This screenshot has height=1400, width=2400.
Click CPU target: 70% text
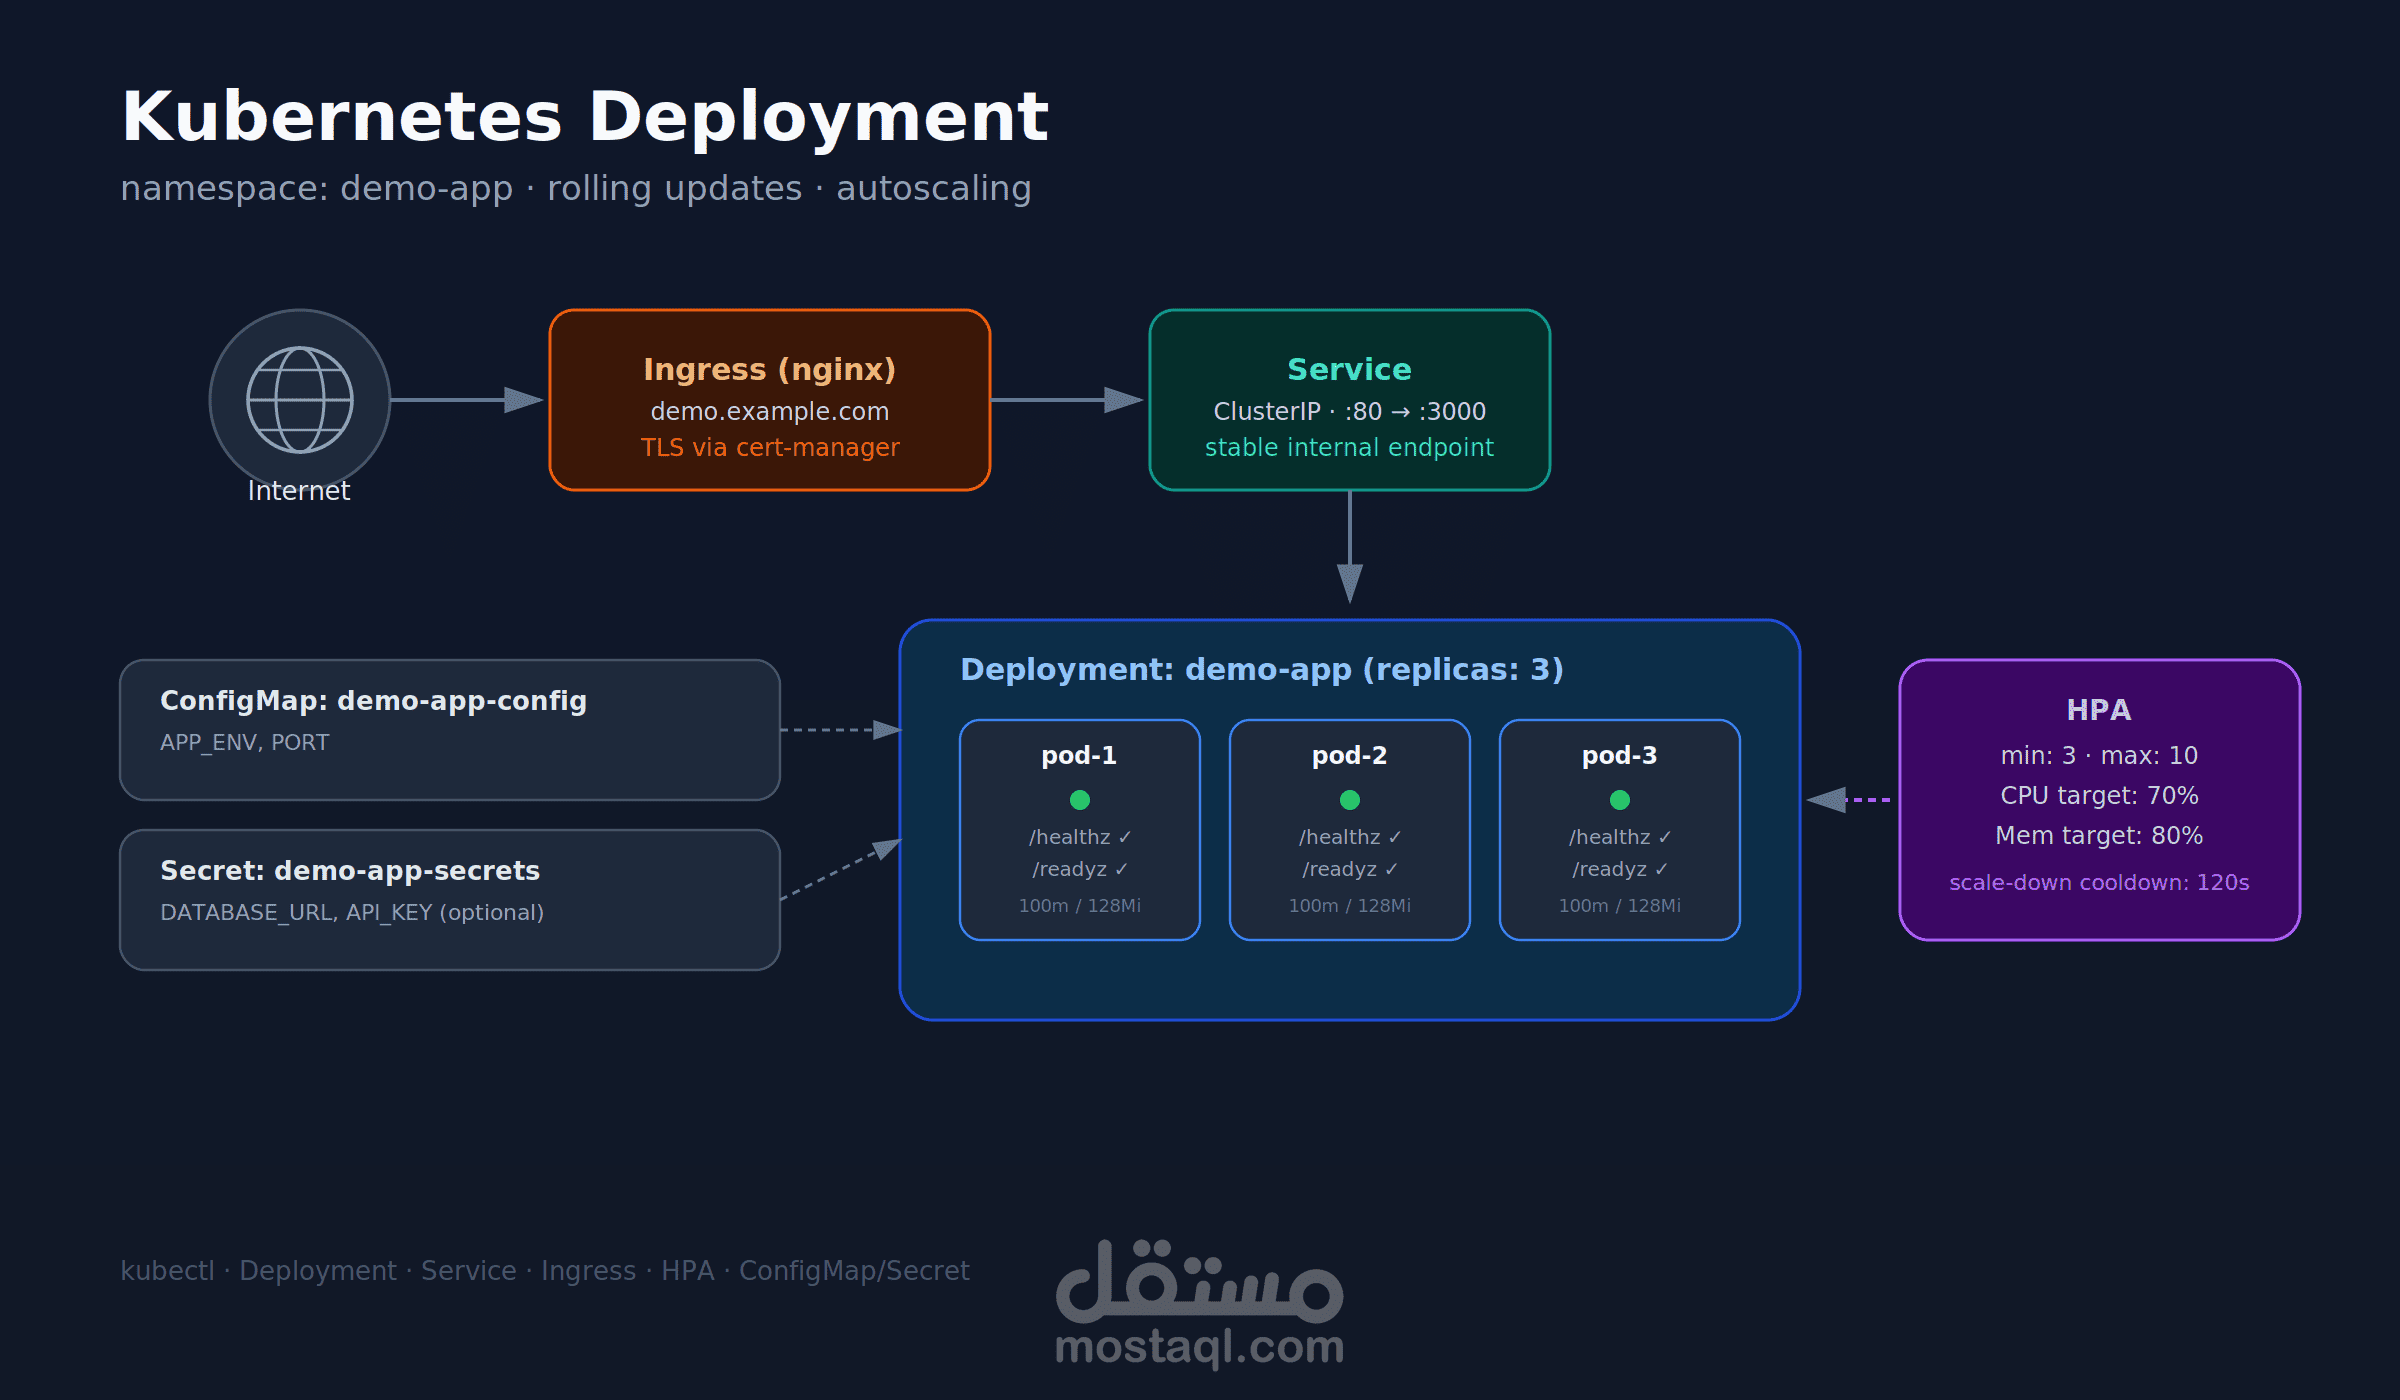pyautogui.click(x=2099, y=795)
